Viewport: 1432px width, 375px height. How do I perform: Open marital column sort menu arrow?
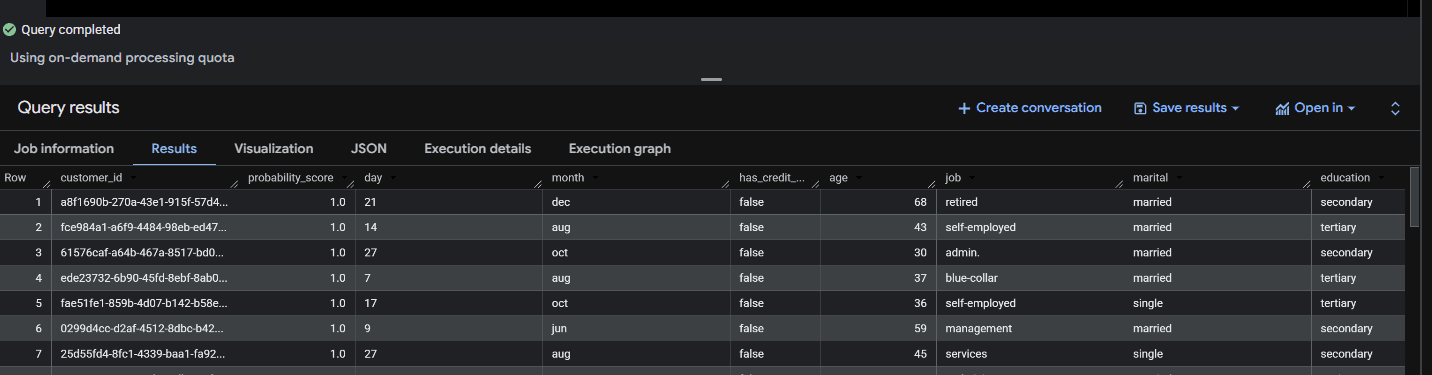1179,178
